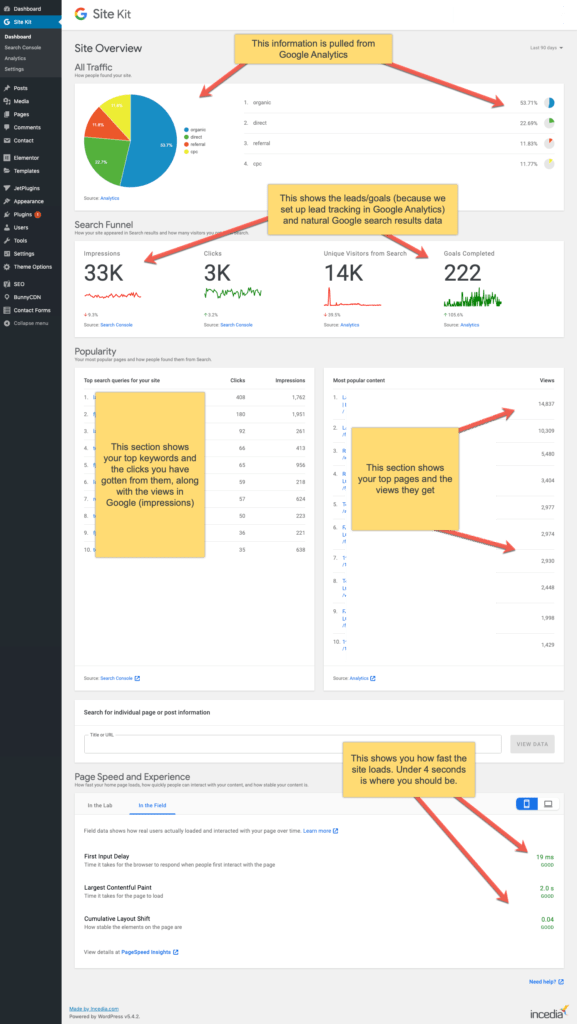Open Analytics link below popular content
The height and width of the screenshot is (1024, 577).
362,678
